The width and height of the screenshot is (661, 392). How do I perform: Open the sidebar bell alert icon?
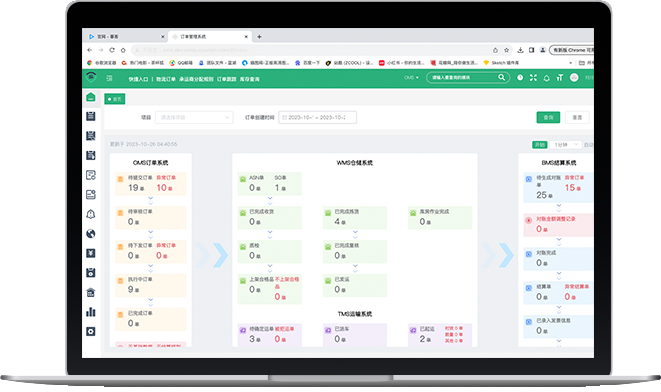pyautogui.click(x=91, y=214)
